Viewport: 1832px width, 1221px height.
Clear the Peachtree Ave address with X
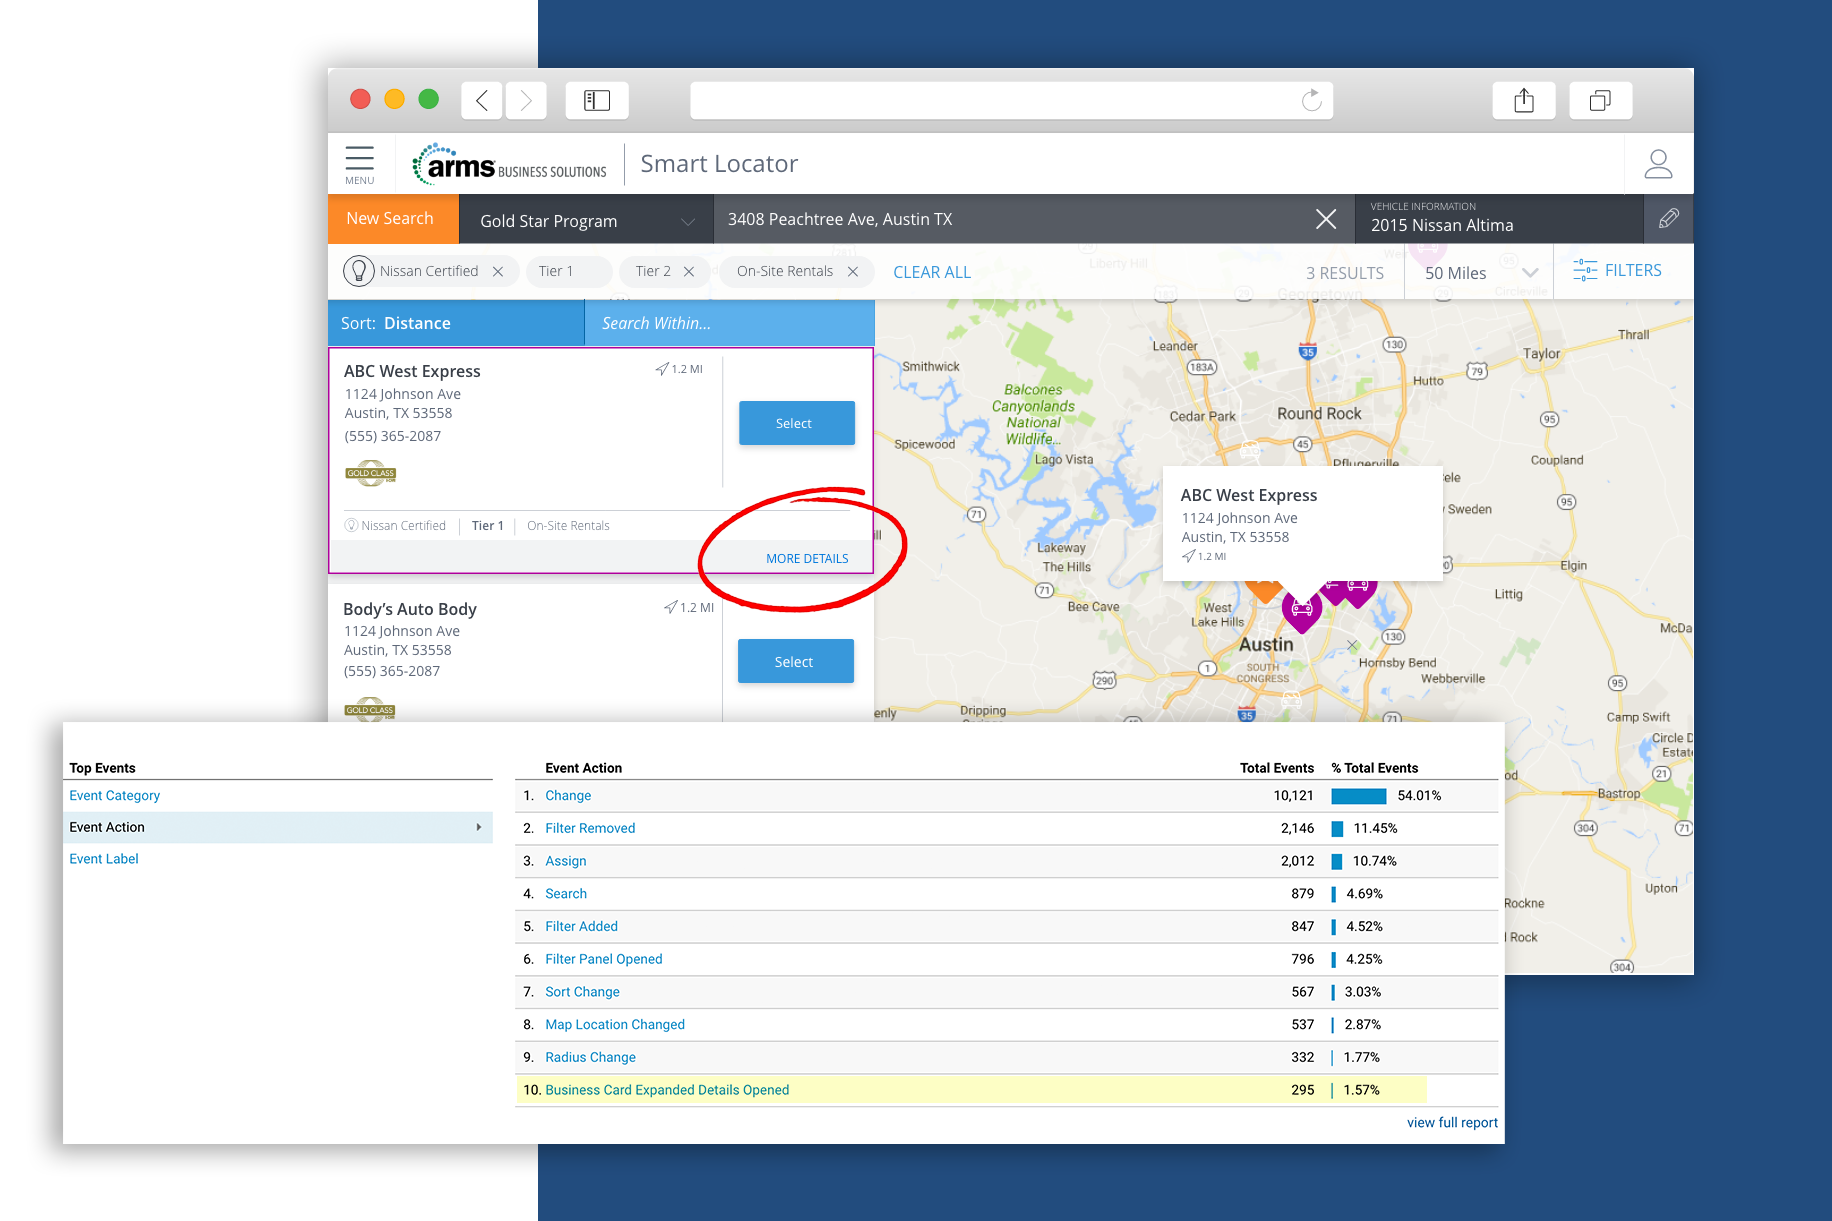1326,219
